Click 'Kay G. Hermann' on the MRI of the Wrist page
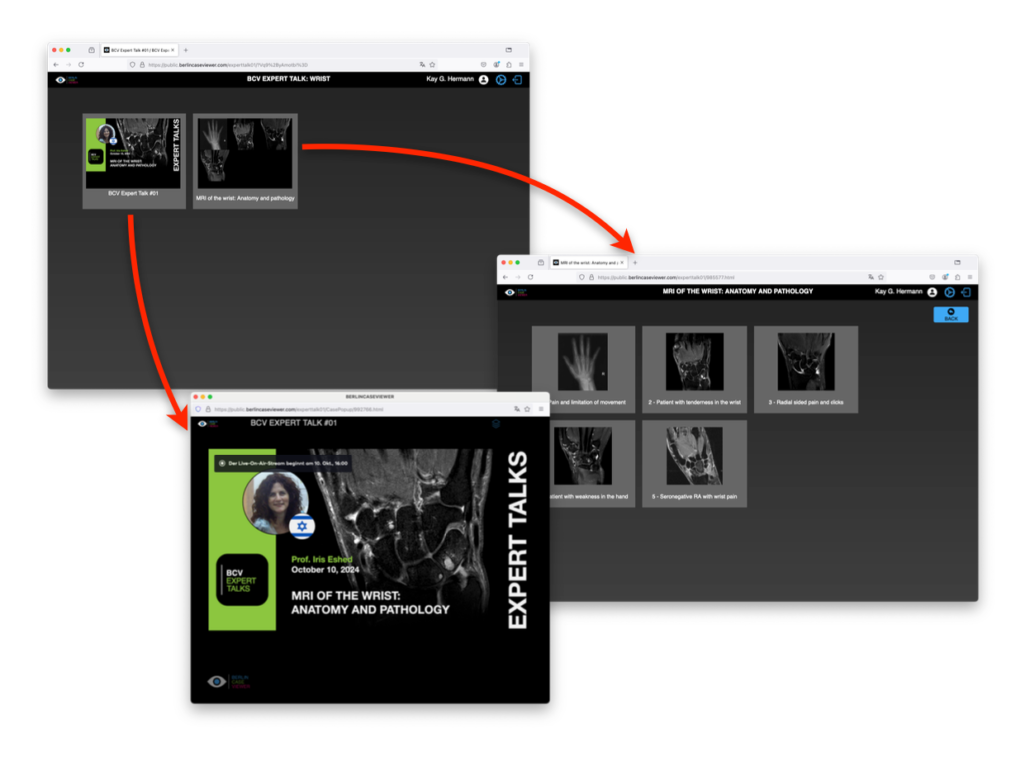The image size is (1030, 757). pos(899,291)
